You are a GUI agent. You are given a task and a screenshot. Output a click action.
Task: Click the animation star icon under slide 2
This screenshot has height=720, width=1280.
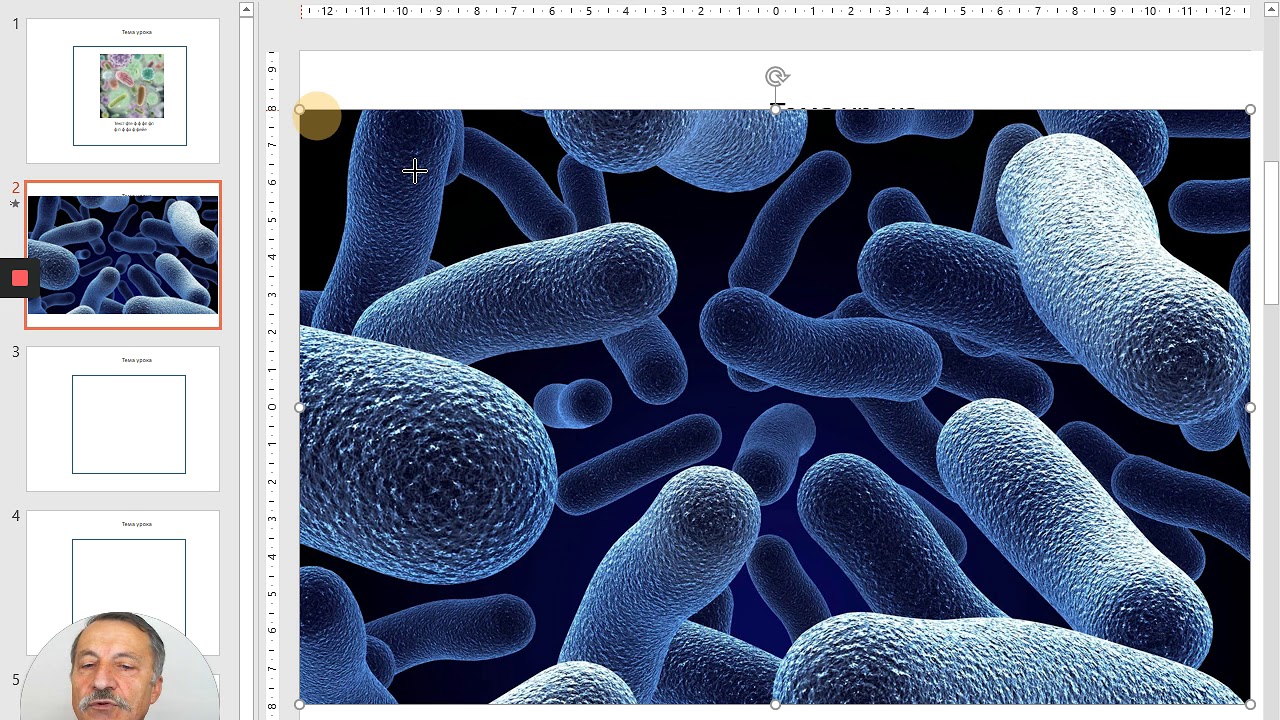15,204
